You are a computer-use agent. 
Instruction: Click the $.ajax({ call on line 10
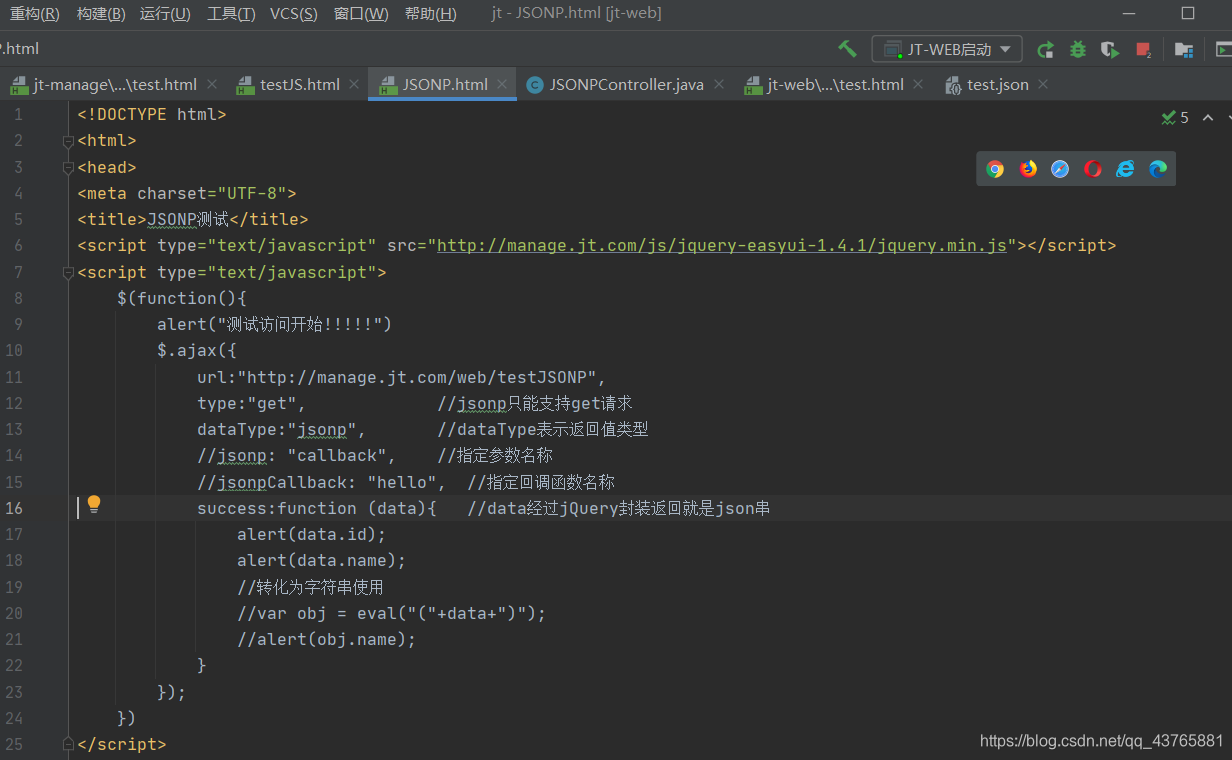pos(197,351)
